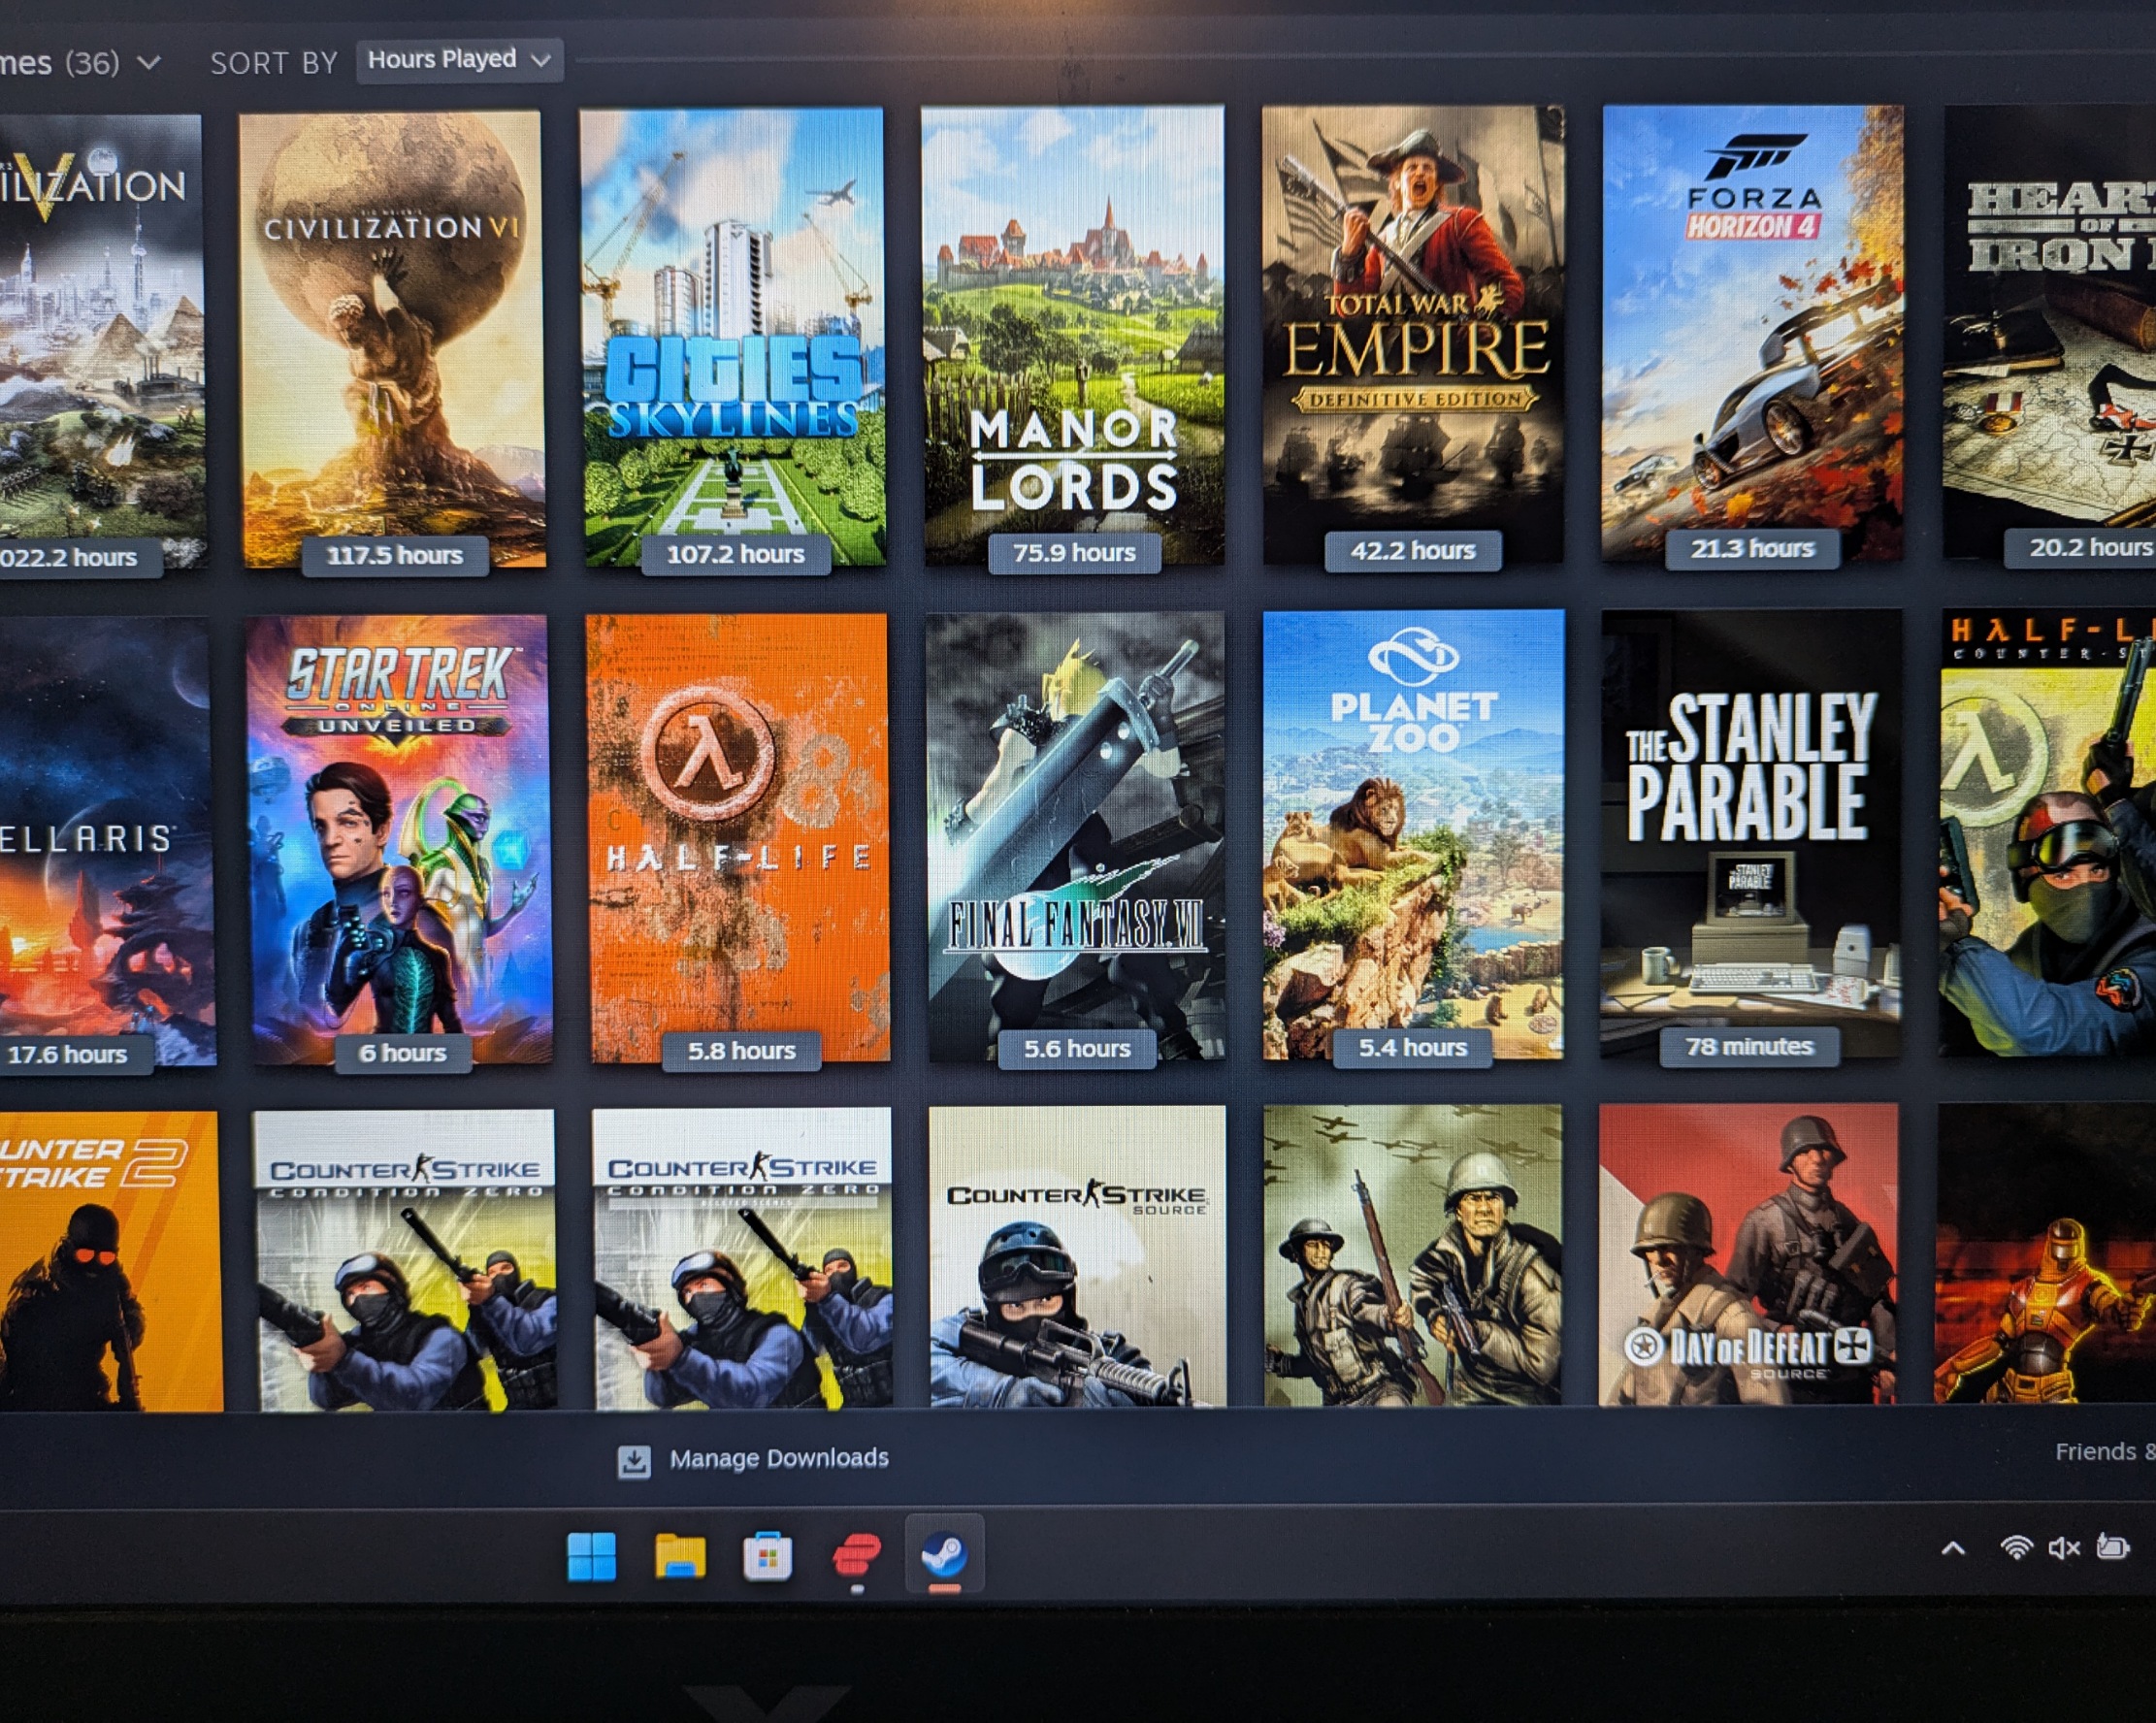
Task: Open the two-soldiers Day of Defeat cover
Action: tap(1412, 1255)
